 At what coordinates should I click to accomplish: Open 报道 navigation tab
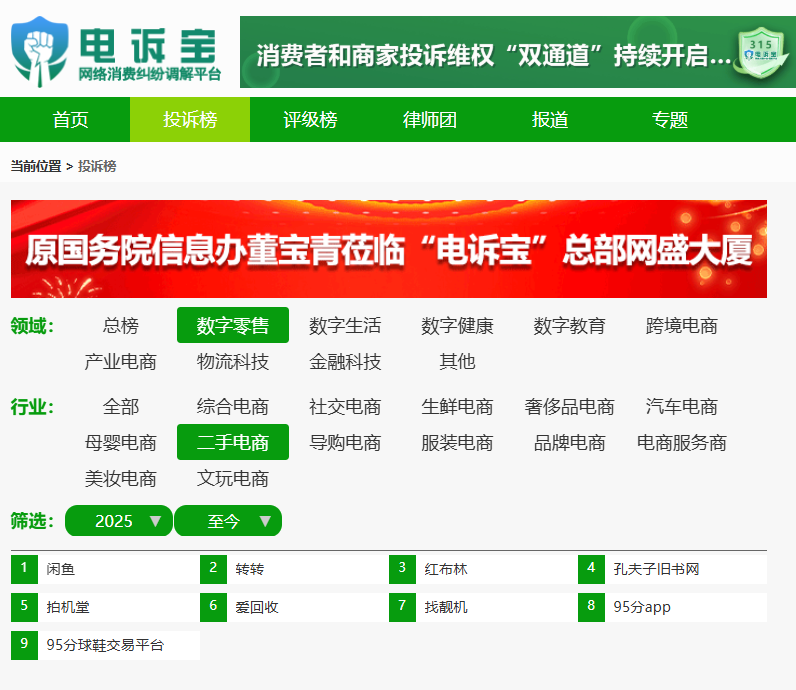pos(549,120)
